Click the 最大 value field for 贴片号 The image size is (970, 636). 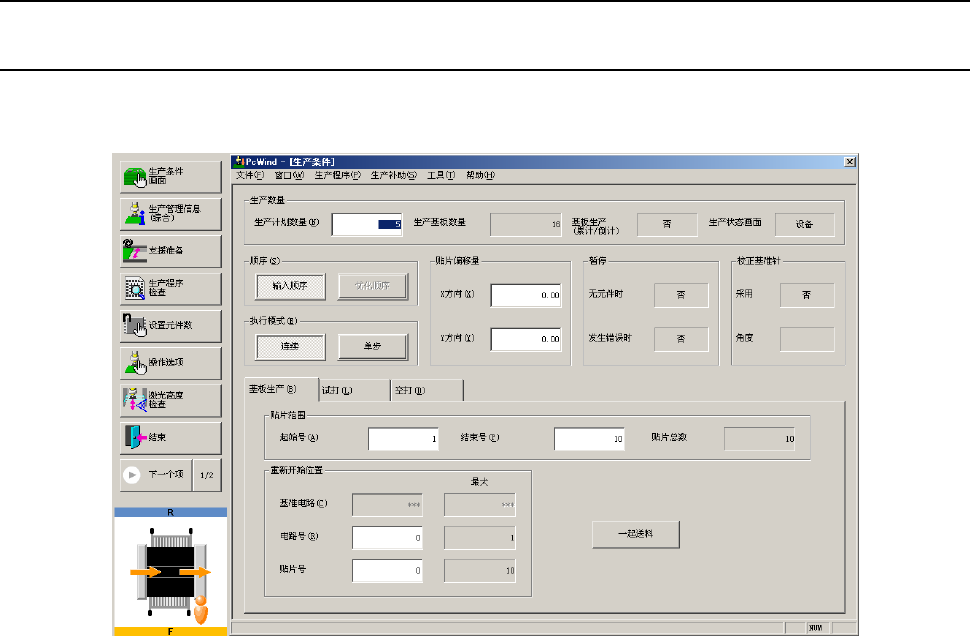coord(479,570)
